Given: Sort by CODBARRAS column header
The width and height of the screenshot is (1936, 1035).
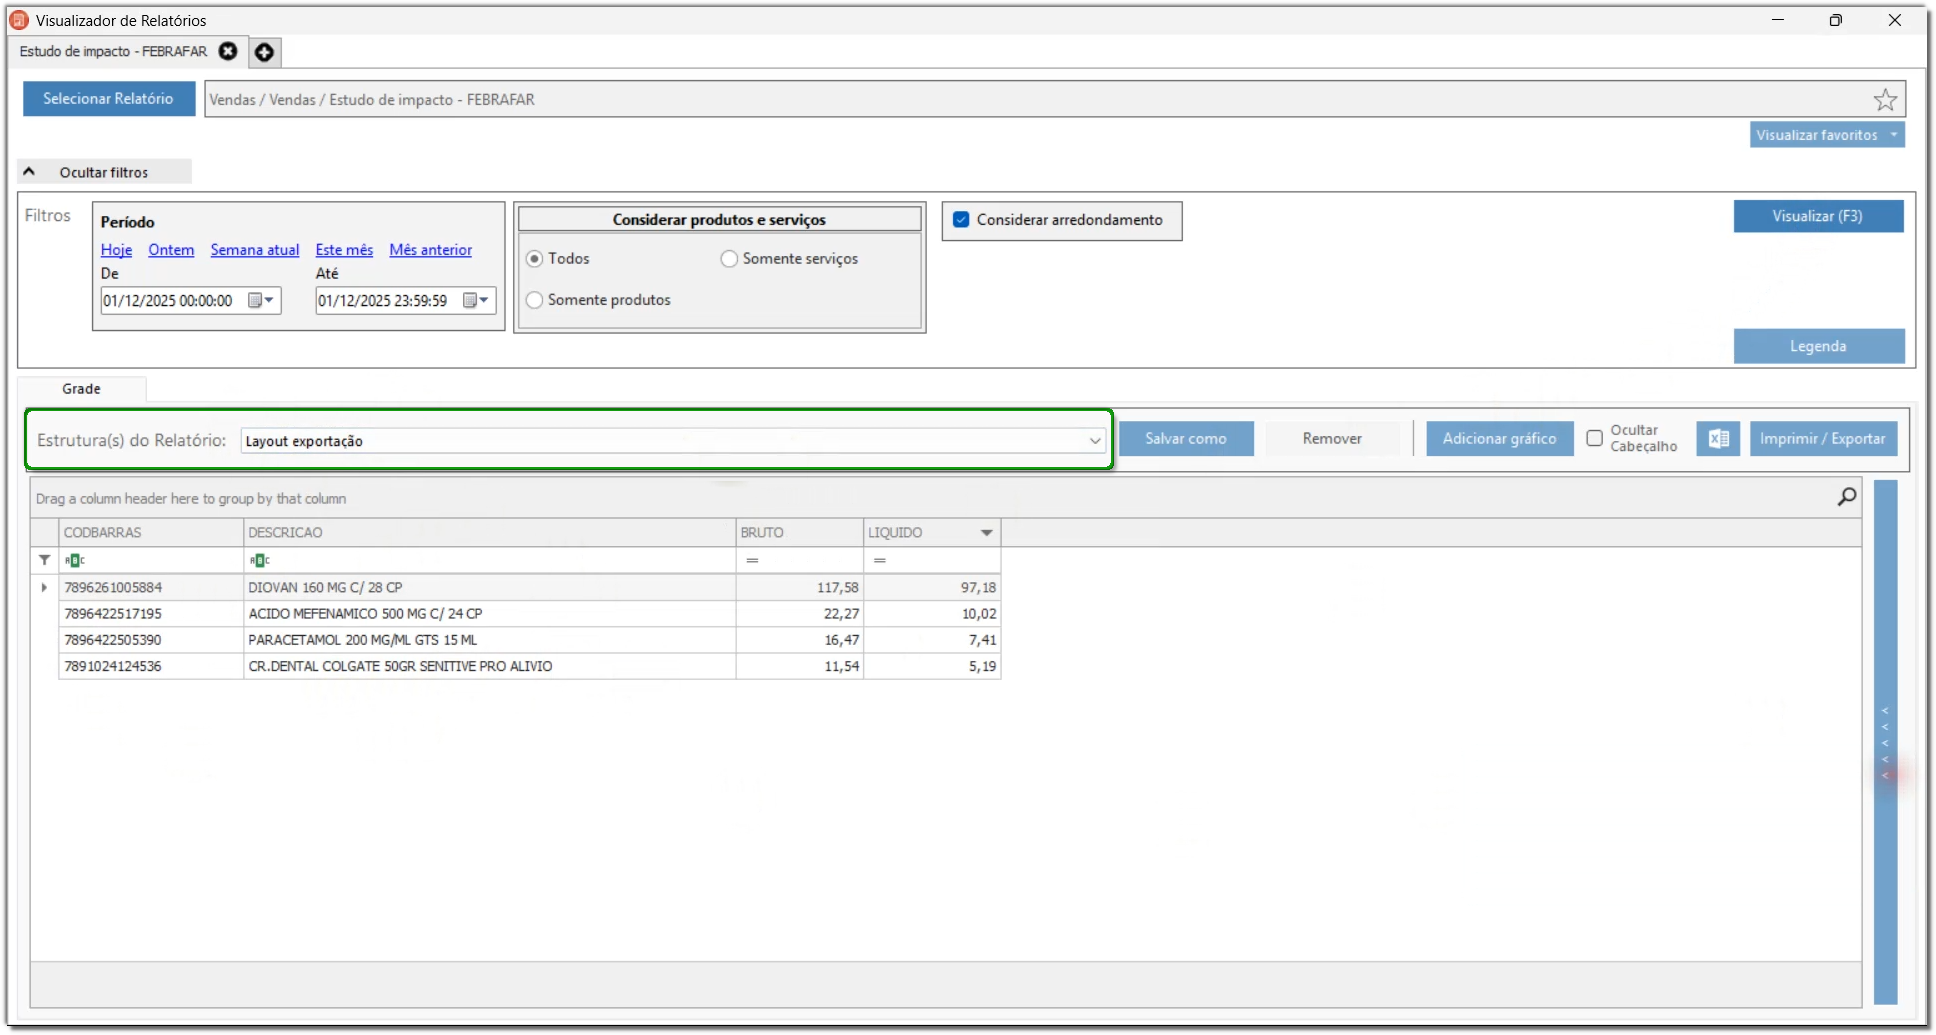Looking at the screenshot, I should tap(150, 533).
